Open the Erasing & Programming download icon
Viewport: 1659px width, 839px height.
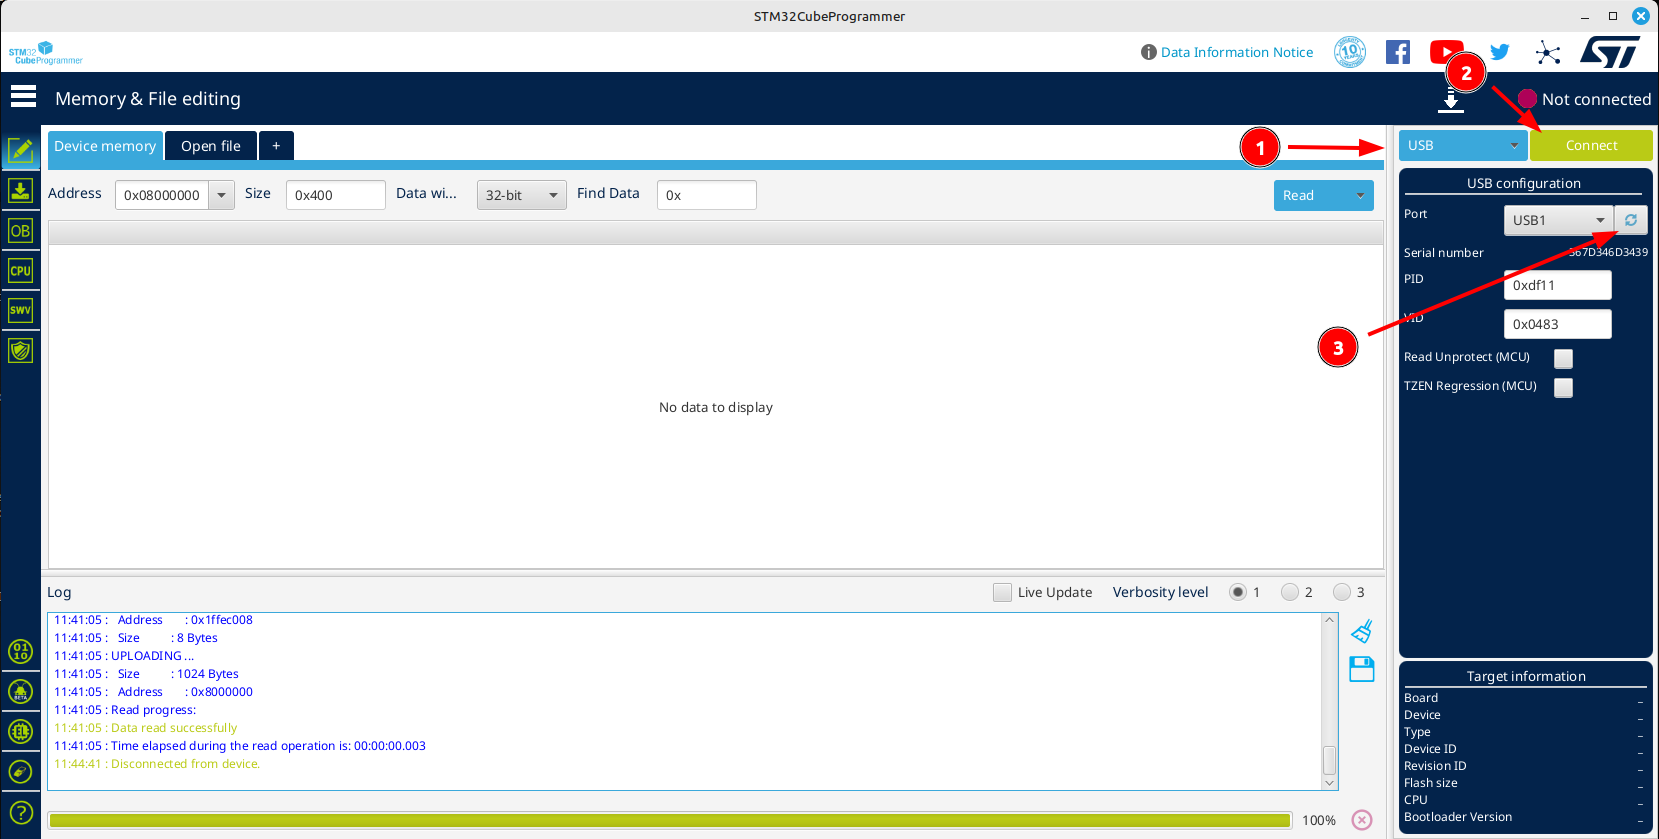(20, 190)
